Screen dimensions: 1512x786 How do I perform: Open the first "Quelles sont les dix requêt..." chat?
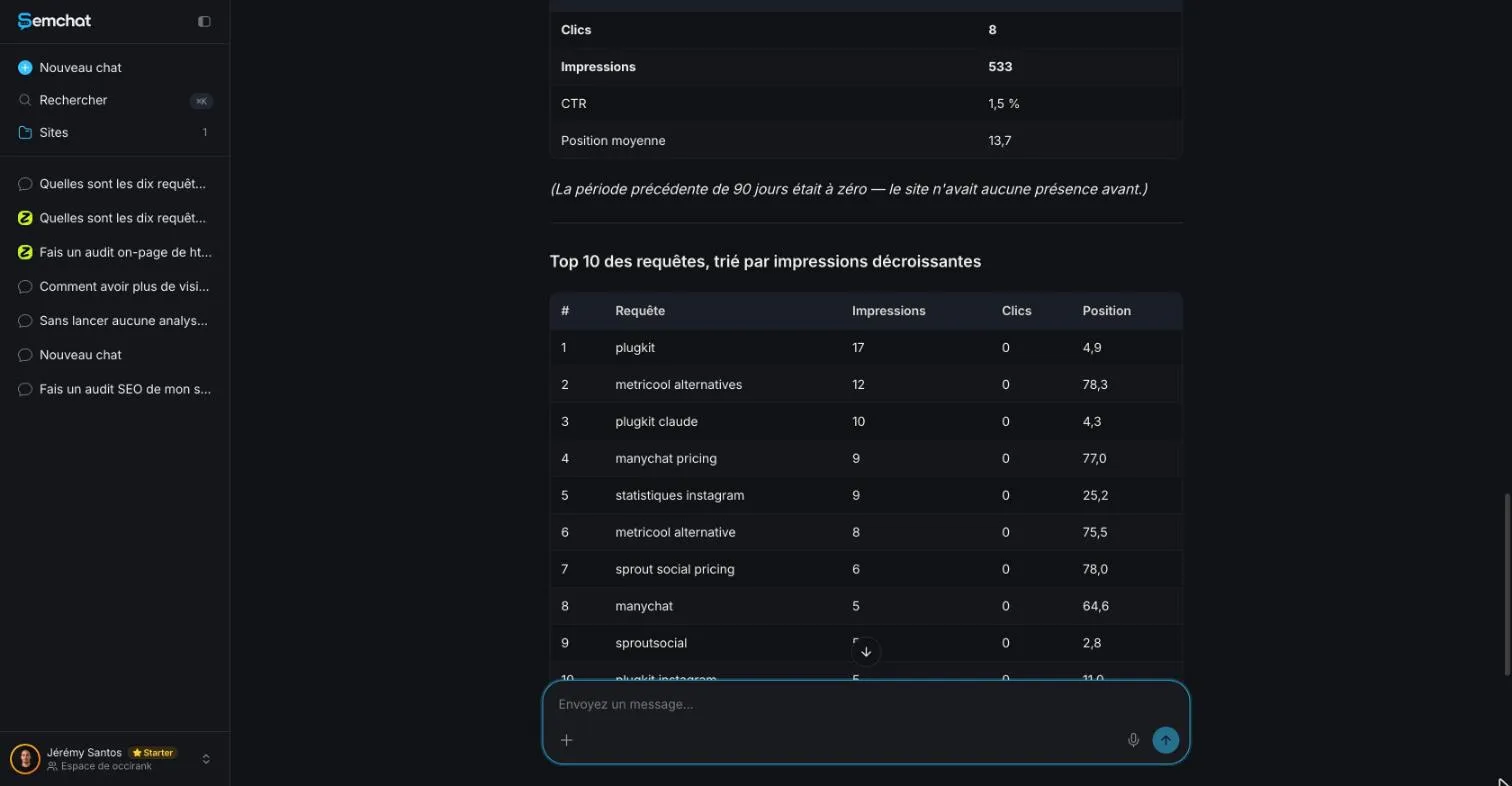click(x=115, y=184)
